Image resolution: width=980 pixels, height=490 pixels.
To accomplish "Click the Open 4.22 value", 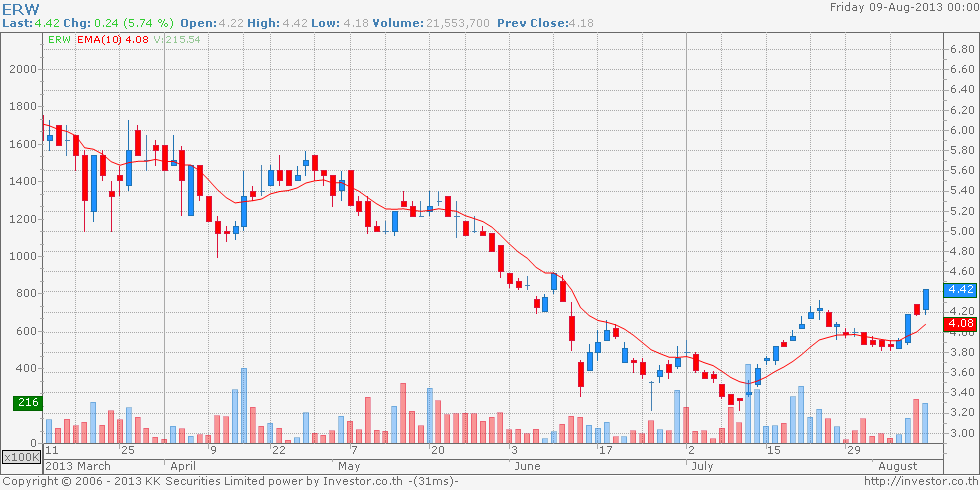I will coord(229,23).
